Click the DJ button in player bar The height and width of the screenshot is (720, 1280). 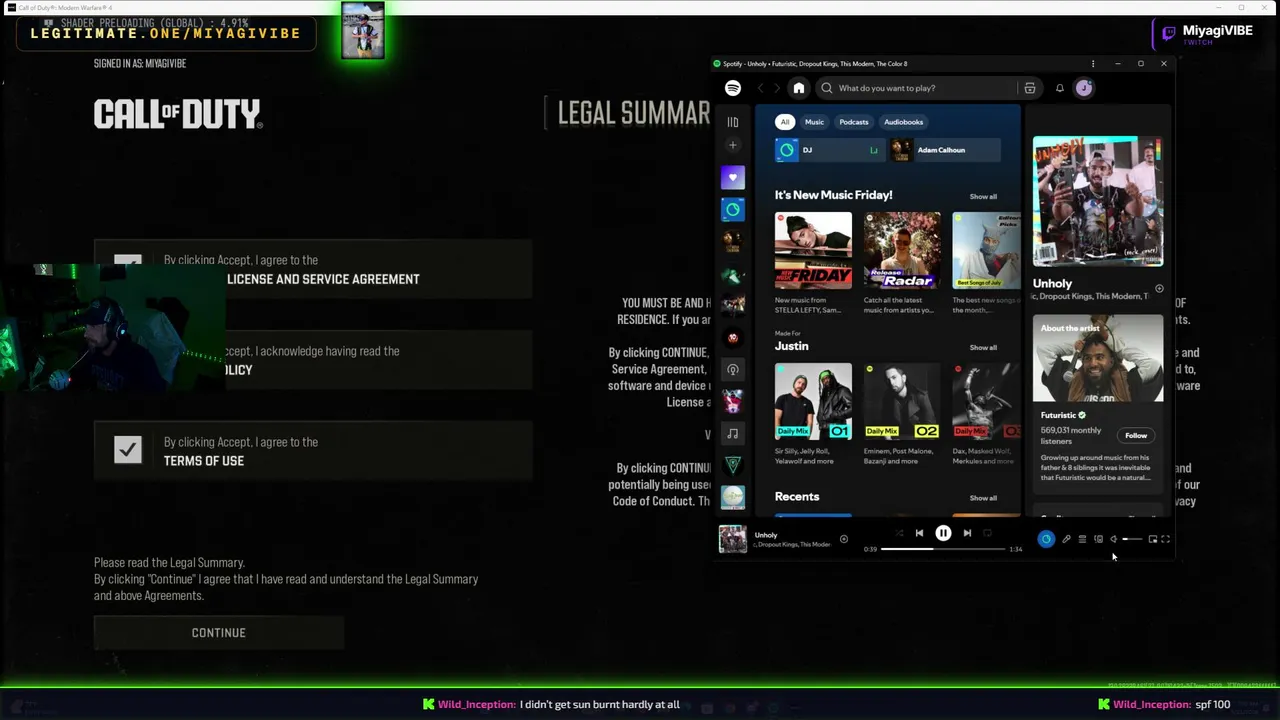pyautogui.click(x=1046, y=539)
